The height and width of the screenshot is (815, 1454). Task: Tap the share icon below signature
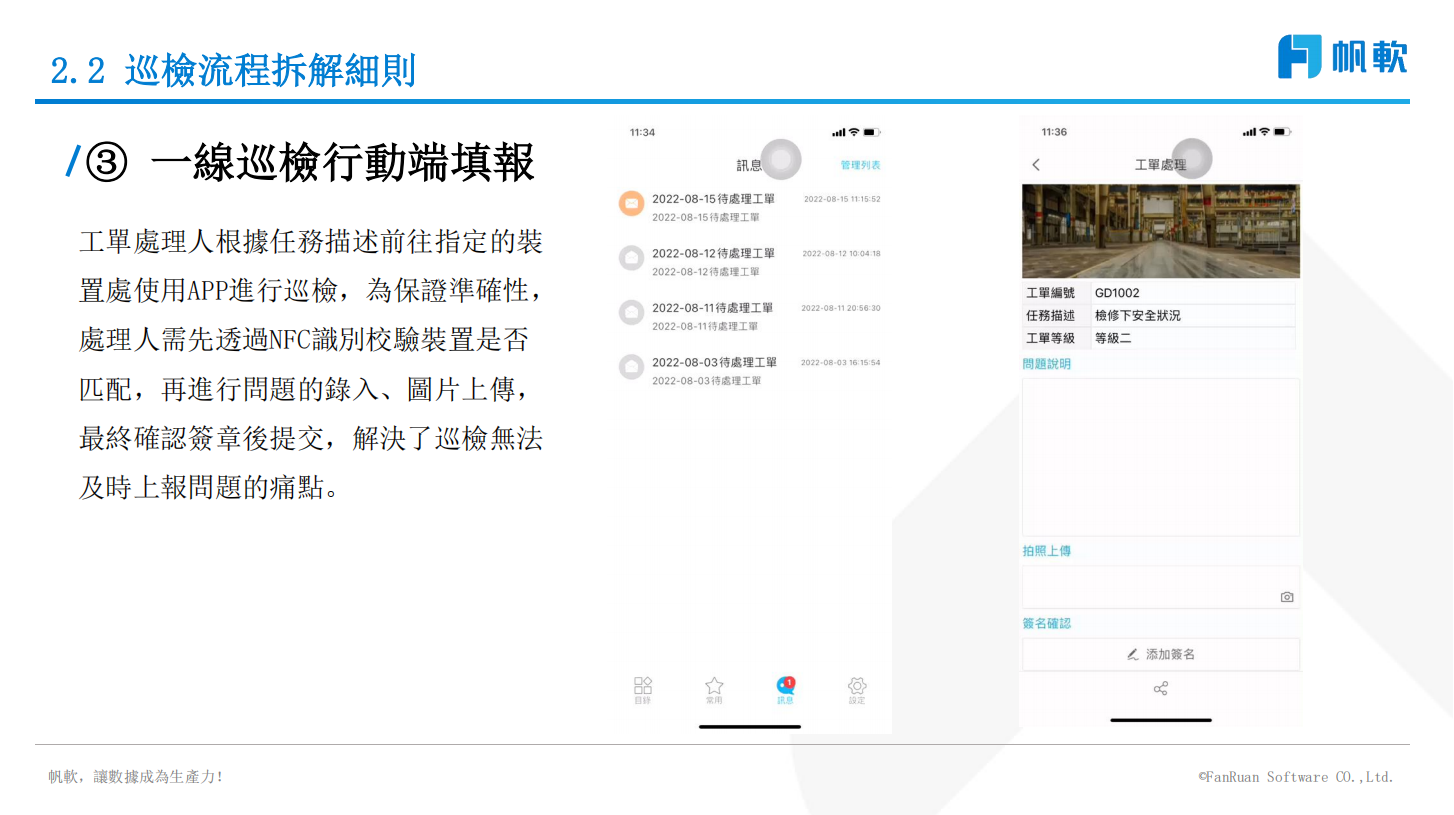(1161, 689)
